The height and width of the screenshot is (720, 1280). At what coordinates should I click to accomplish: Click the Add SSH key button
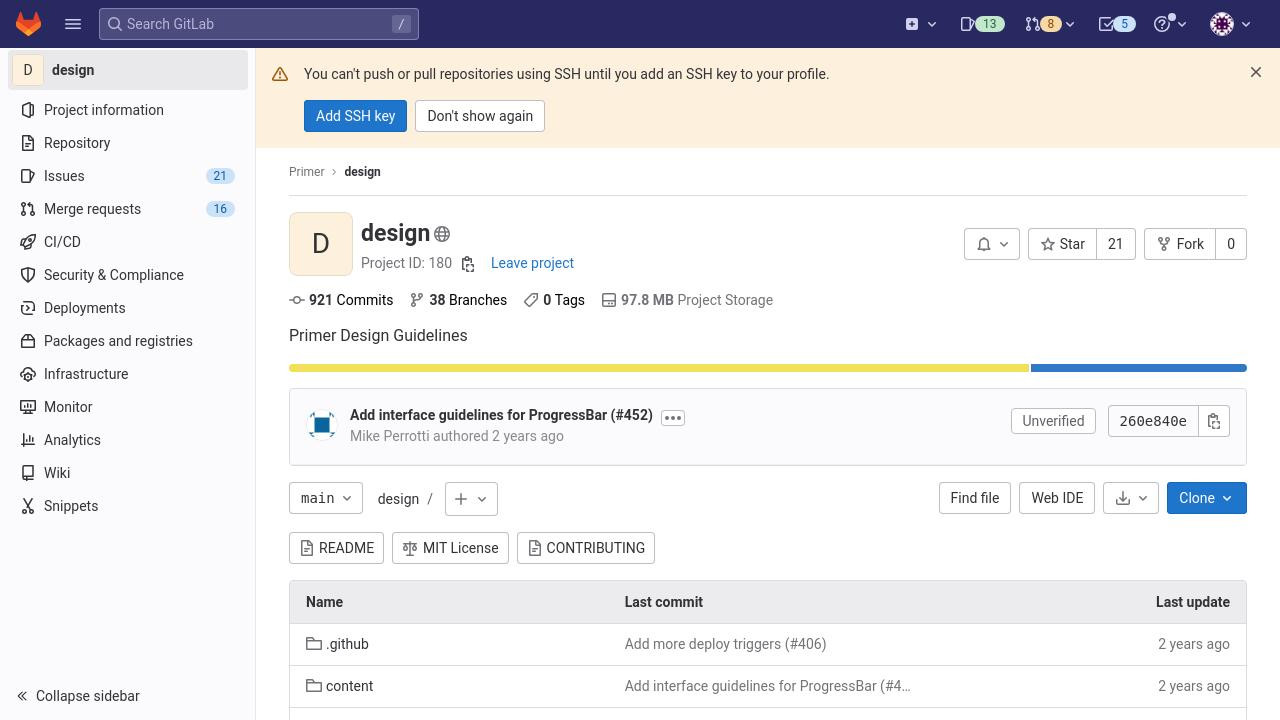click(x=355, y=116)
